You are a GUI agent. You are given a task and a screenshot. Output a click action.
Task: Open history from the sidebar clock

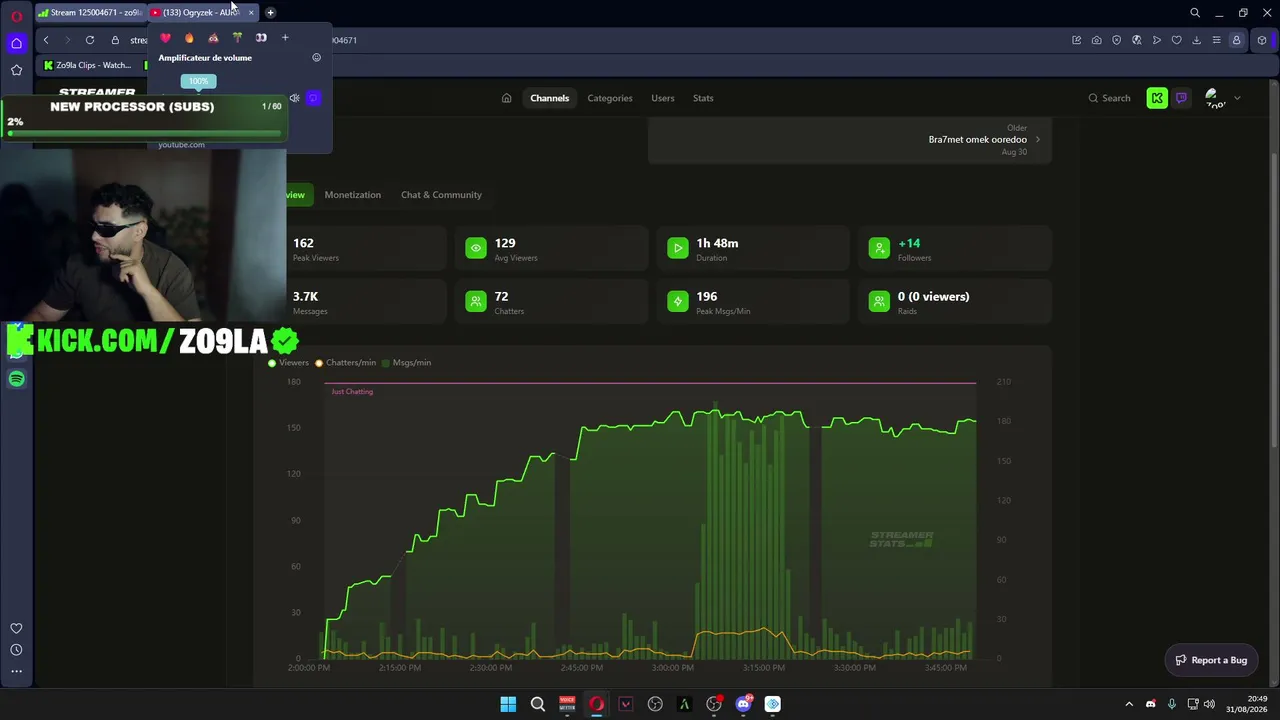pos(16,650)
